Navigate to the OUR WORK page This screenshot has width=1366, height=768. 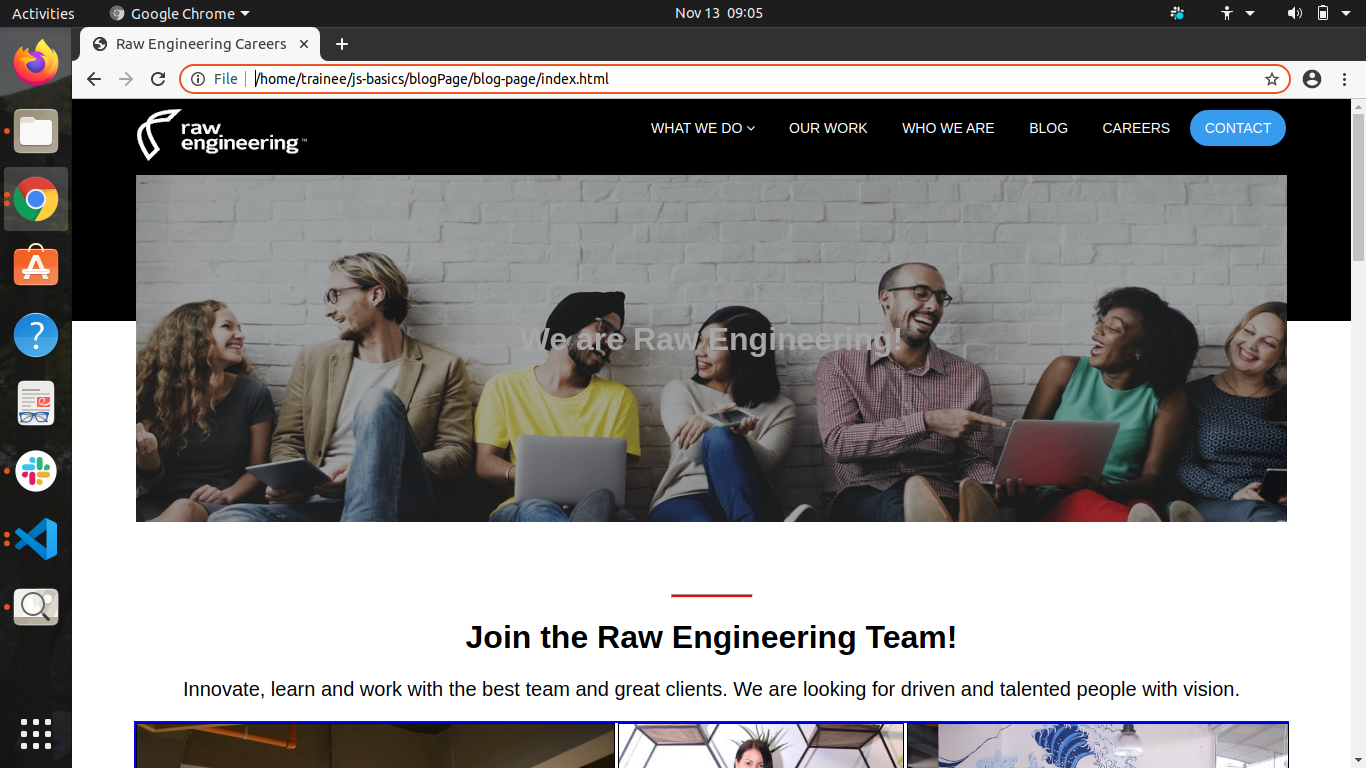[x=828, y=128]
